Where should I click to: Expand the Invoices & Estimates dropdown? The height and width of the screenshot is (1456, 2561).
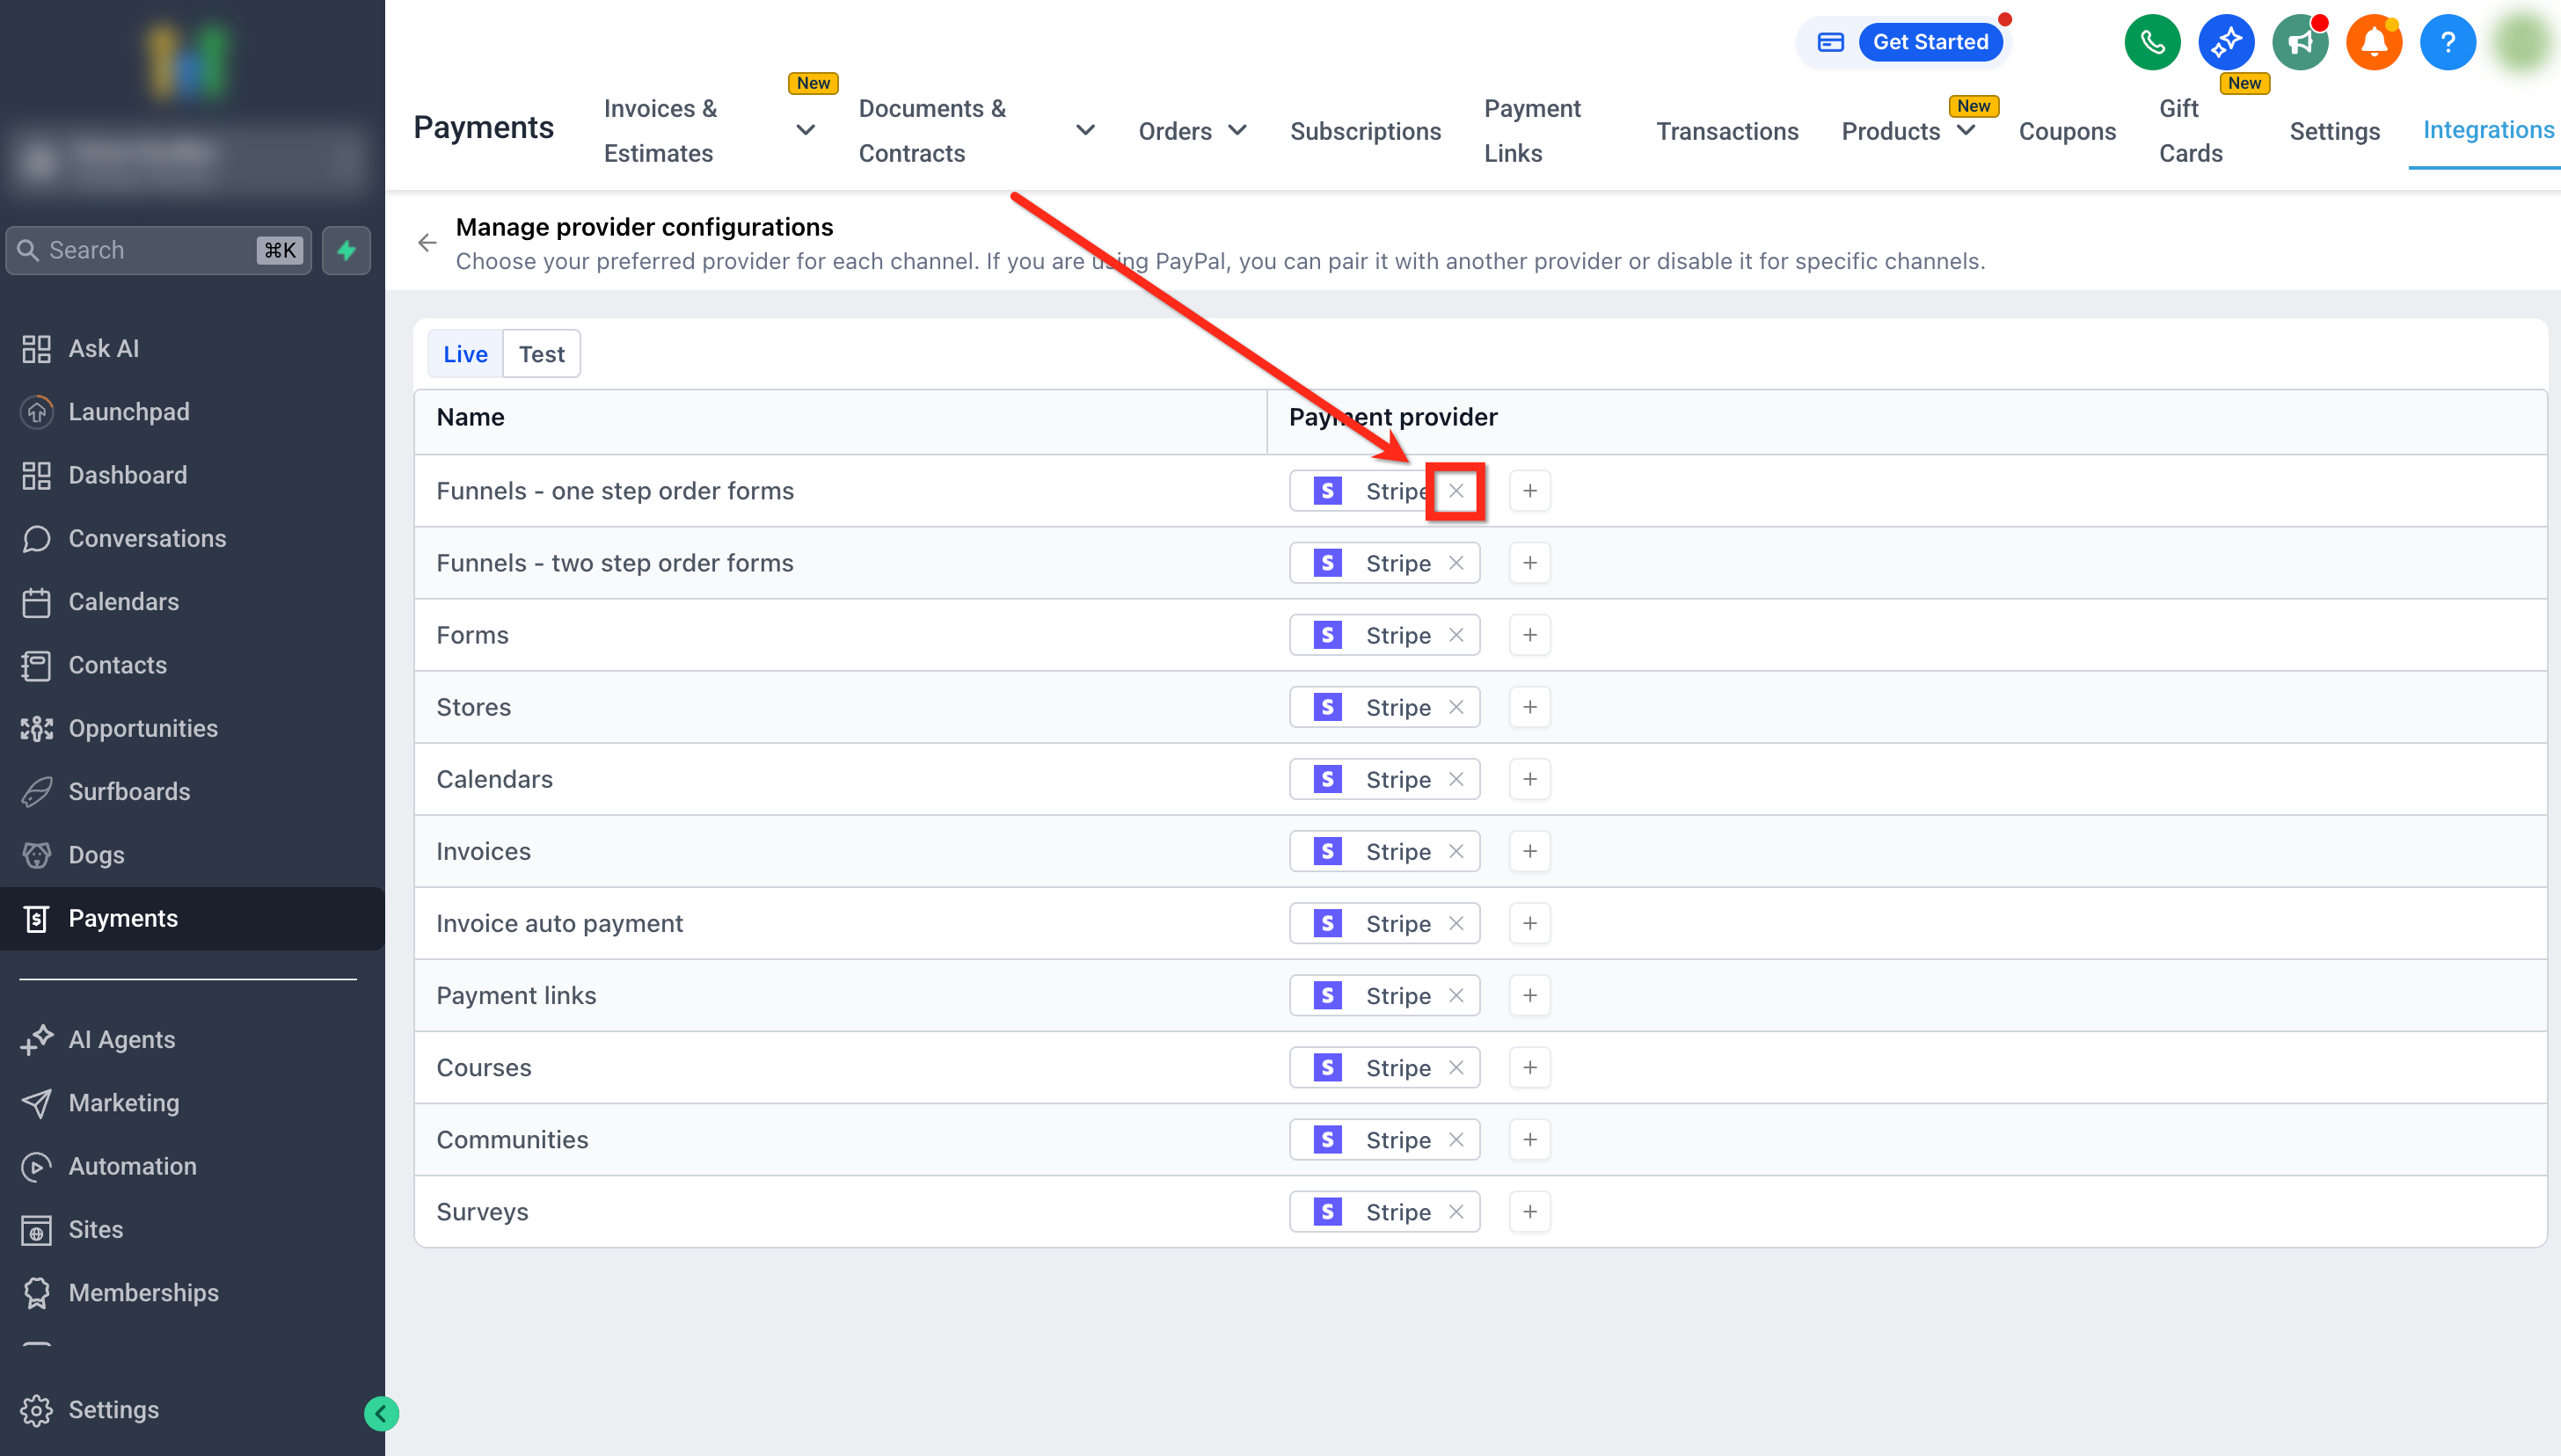pos(805,130)
